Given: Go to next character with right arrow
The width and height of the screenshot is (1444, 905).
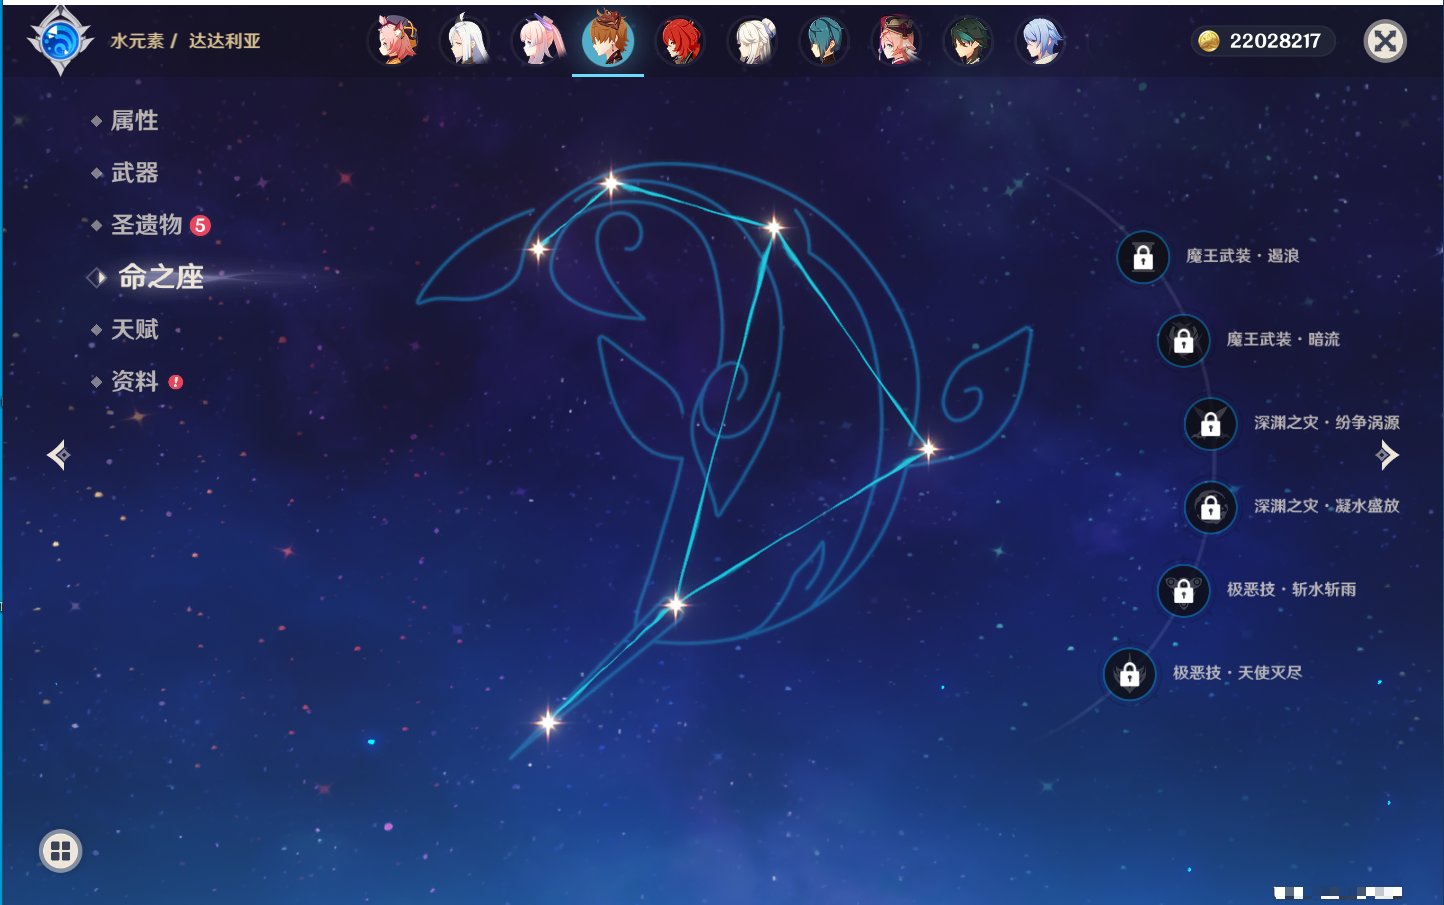Looking at the screenshot, I should pos(1387,455).
